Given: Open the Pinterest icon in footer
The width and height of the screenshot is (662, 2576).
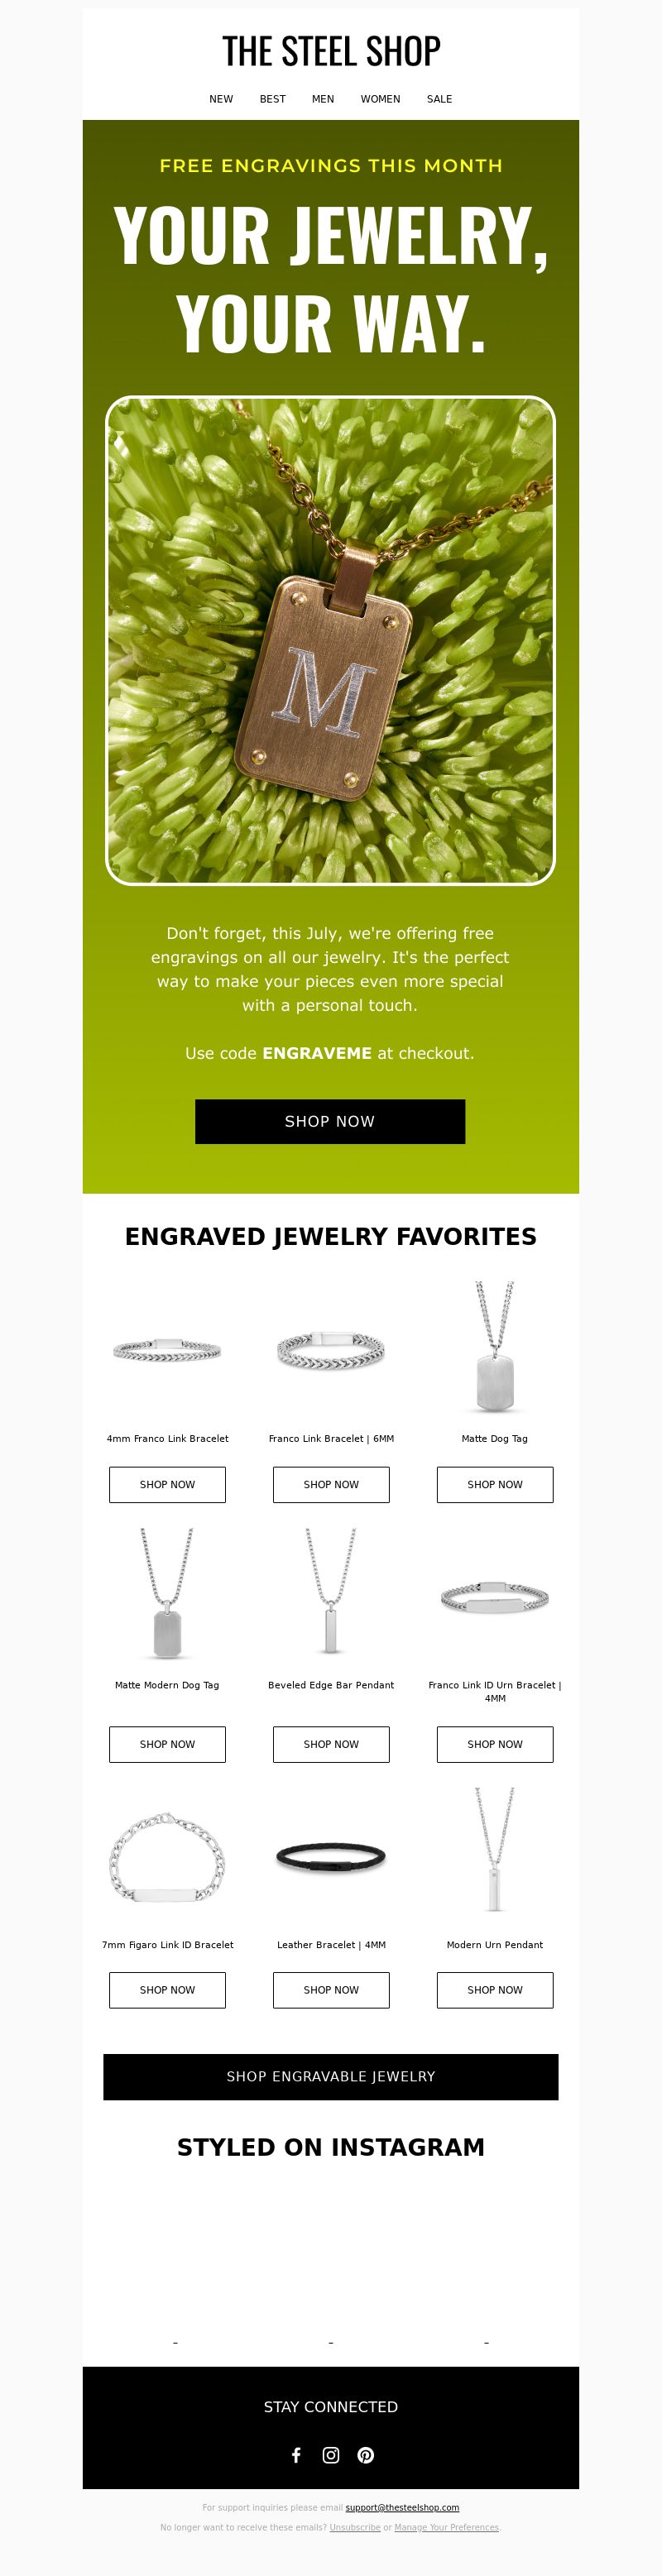Looking at the screenshot, I should pos(366,2454).
